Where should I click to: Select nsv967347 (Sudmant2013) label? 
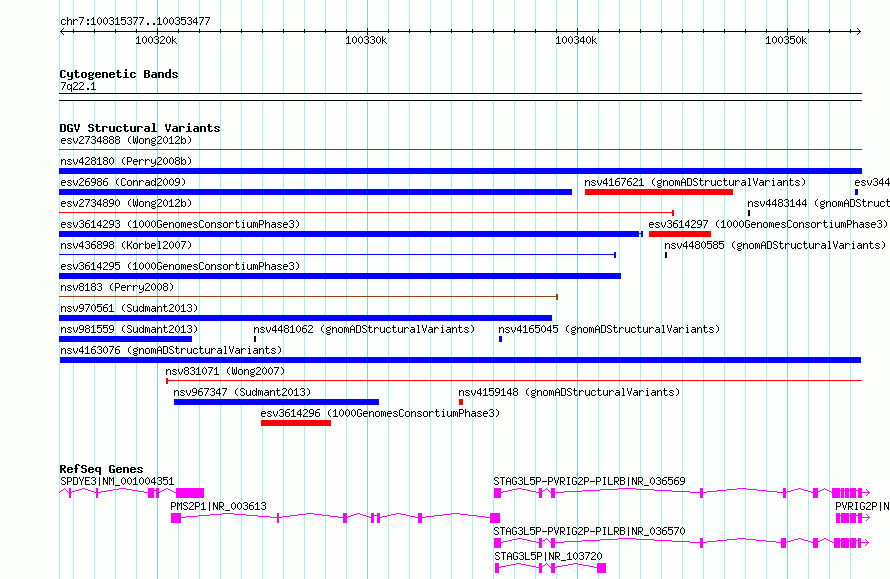tap(242, 392)
